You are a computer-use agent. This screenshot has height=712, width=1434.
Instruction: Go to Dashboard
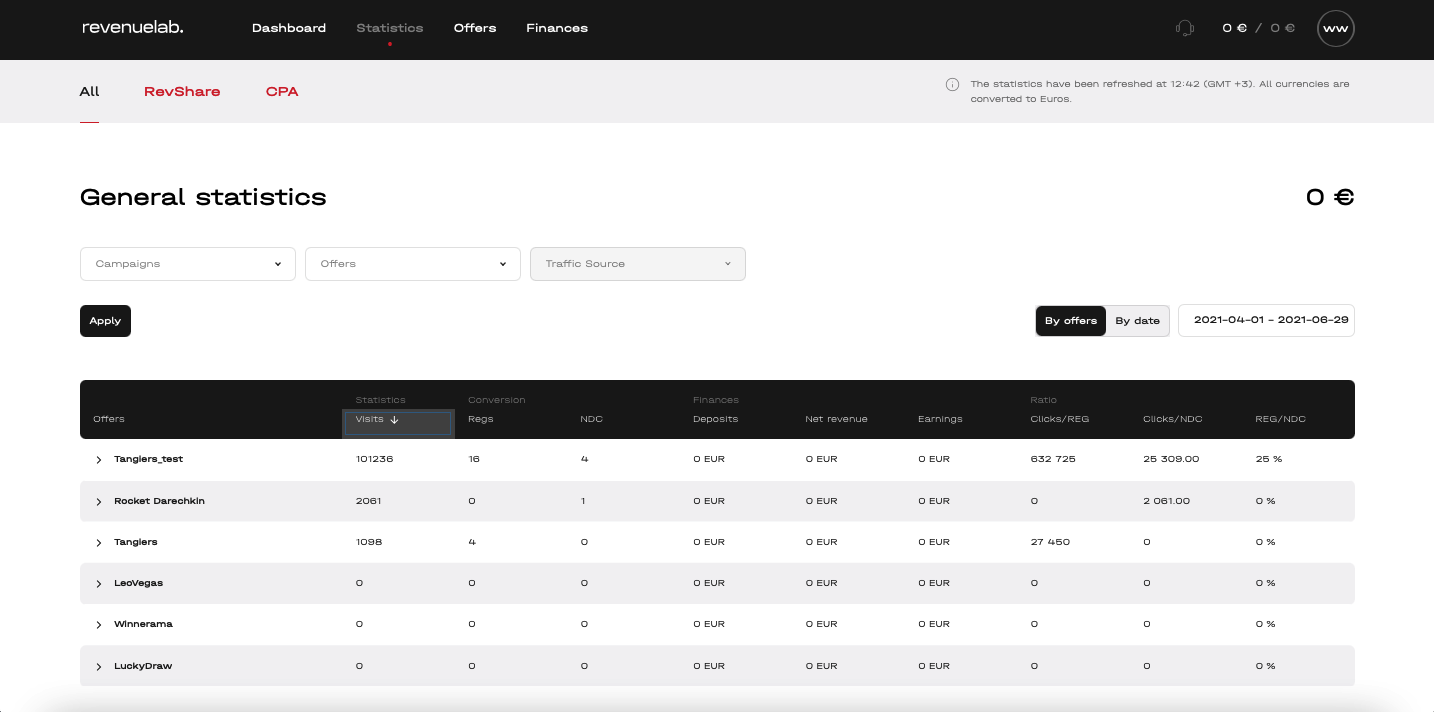click(289, 28)
